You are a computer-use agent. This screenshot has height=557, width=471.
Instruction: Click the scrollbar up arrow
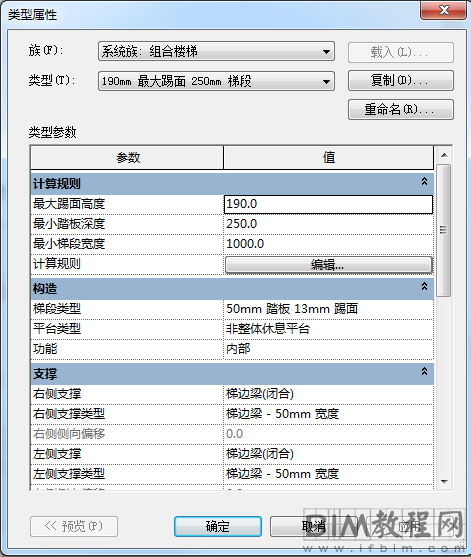444,155
